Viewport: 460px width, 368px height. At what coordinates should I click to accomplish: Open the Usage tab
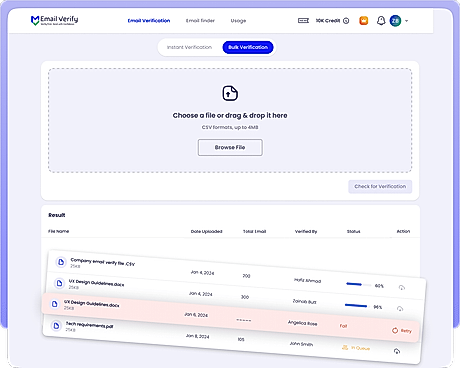(x=238, y=21)
